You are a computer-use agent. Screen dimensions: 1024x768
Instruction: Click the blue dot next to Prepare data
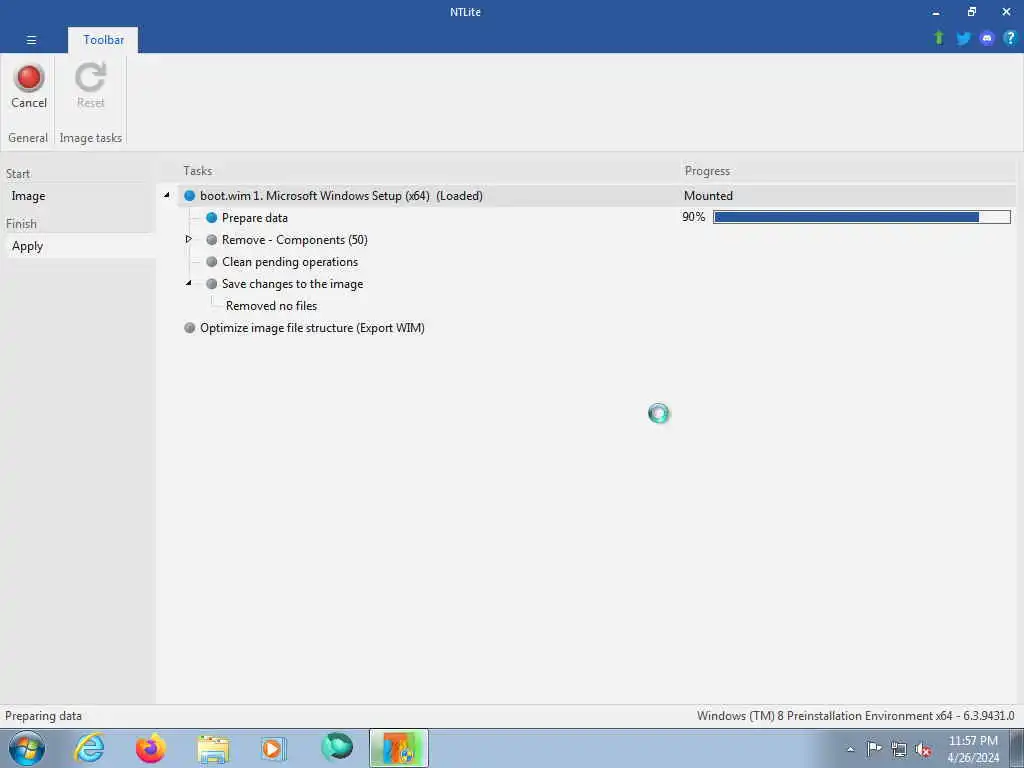pos(212,217)
